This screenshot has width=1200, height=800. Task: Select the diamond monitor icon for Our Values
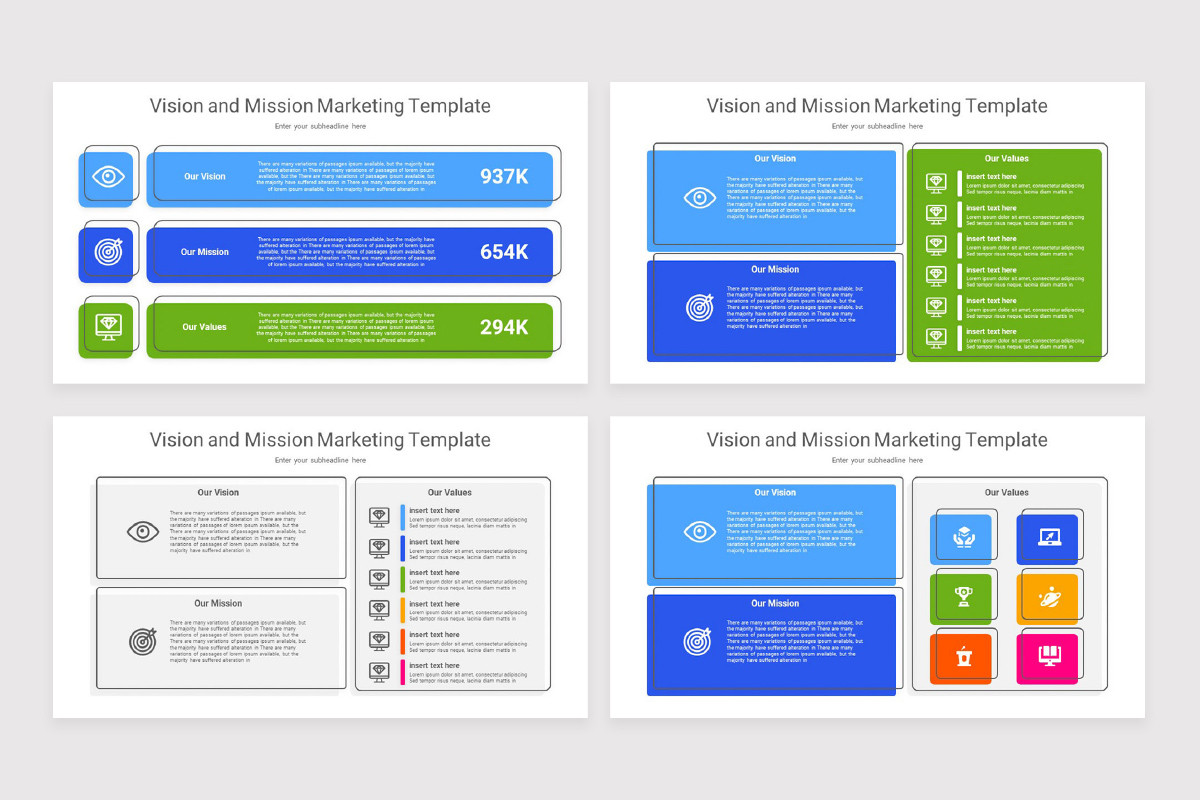(108, 327)
